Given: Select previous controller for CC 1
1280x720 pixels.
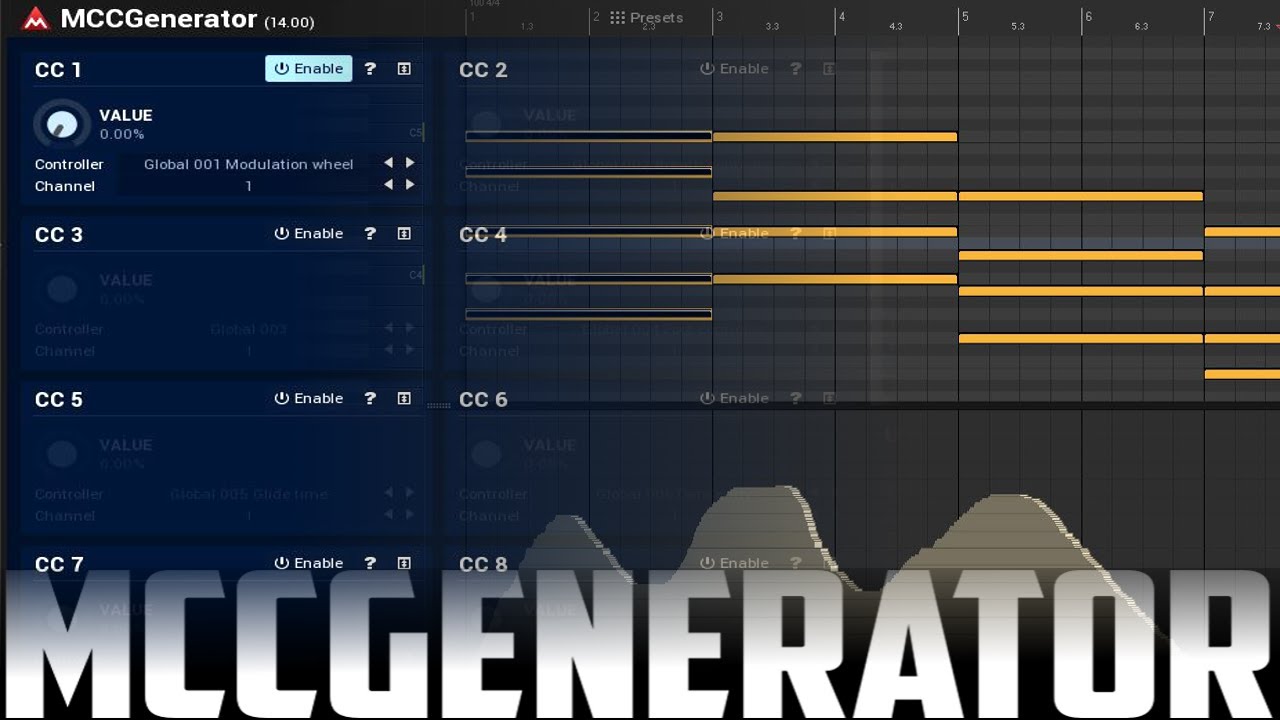Looking at the screenshot, I should 388,163.
